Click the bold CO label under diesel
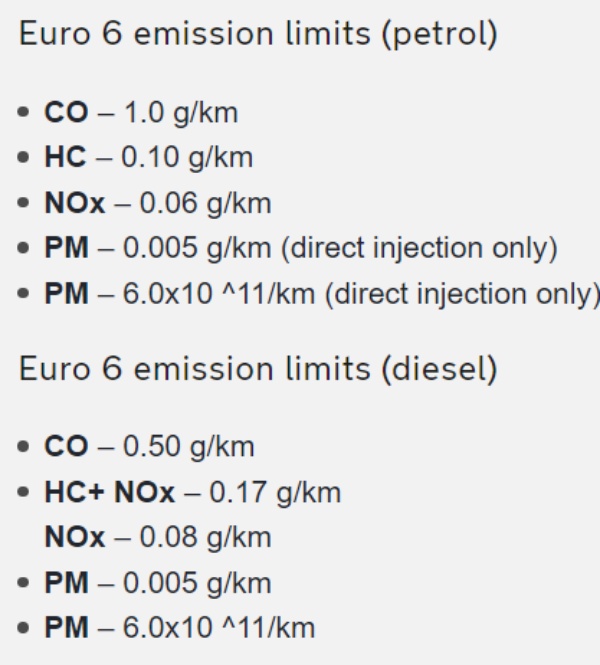This screenshot has height=665, width=600. pos(66,447)
